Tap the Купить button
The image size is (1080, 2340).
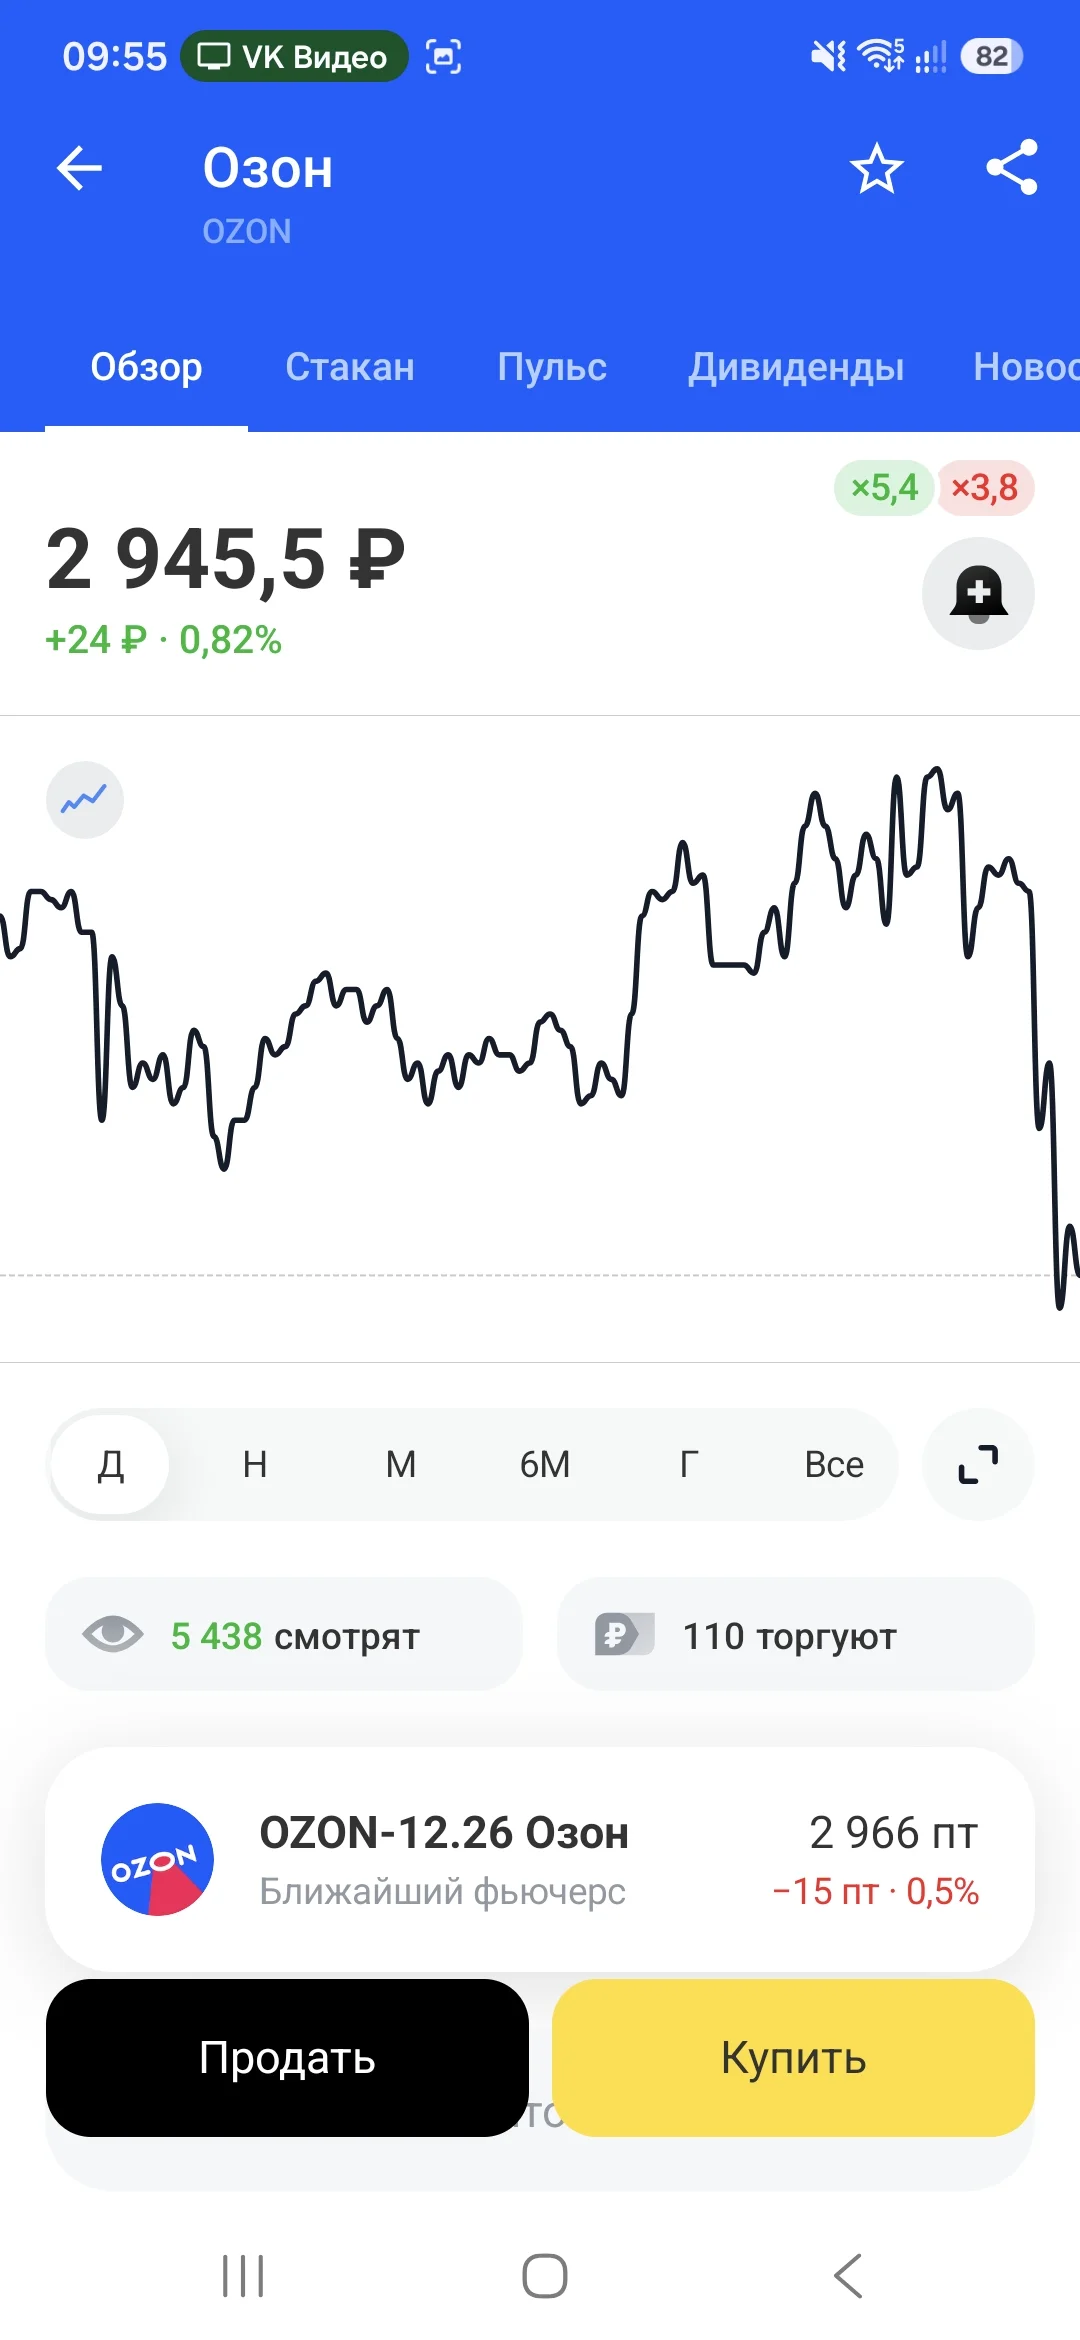click(793, 2058)
